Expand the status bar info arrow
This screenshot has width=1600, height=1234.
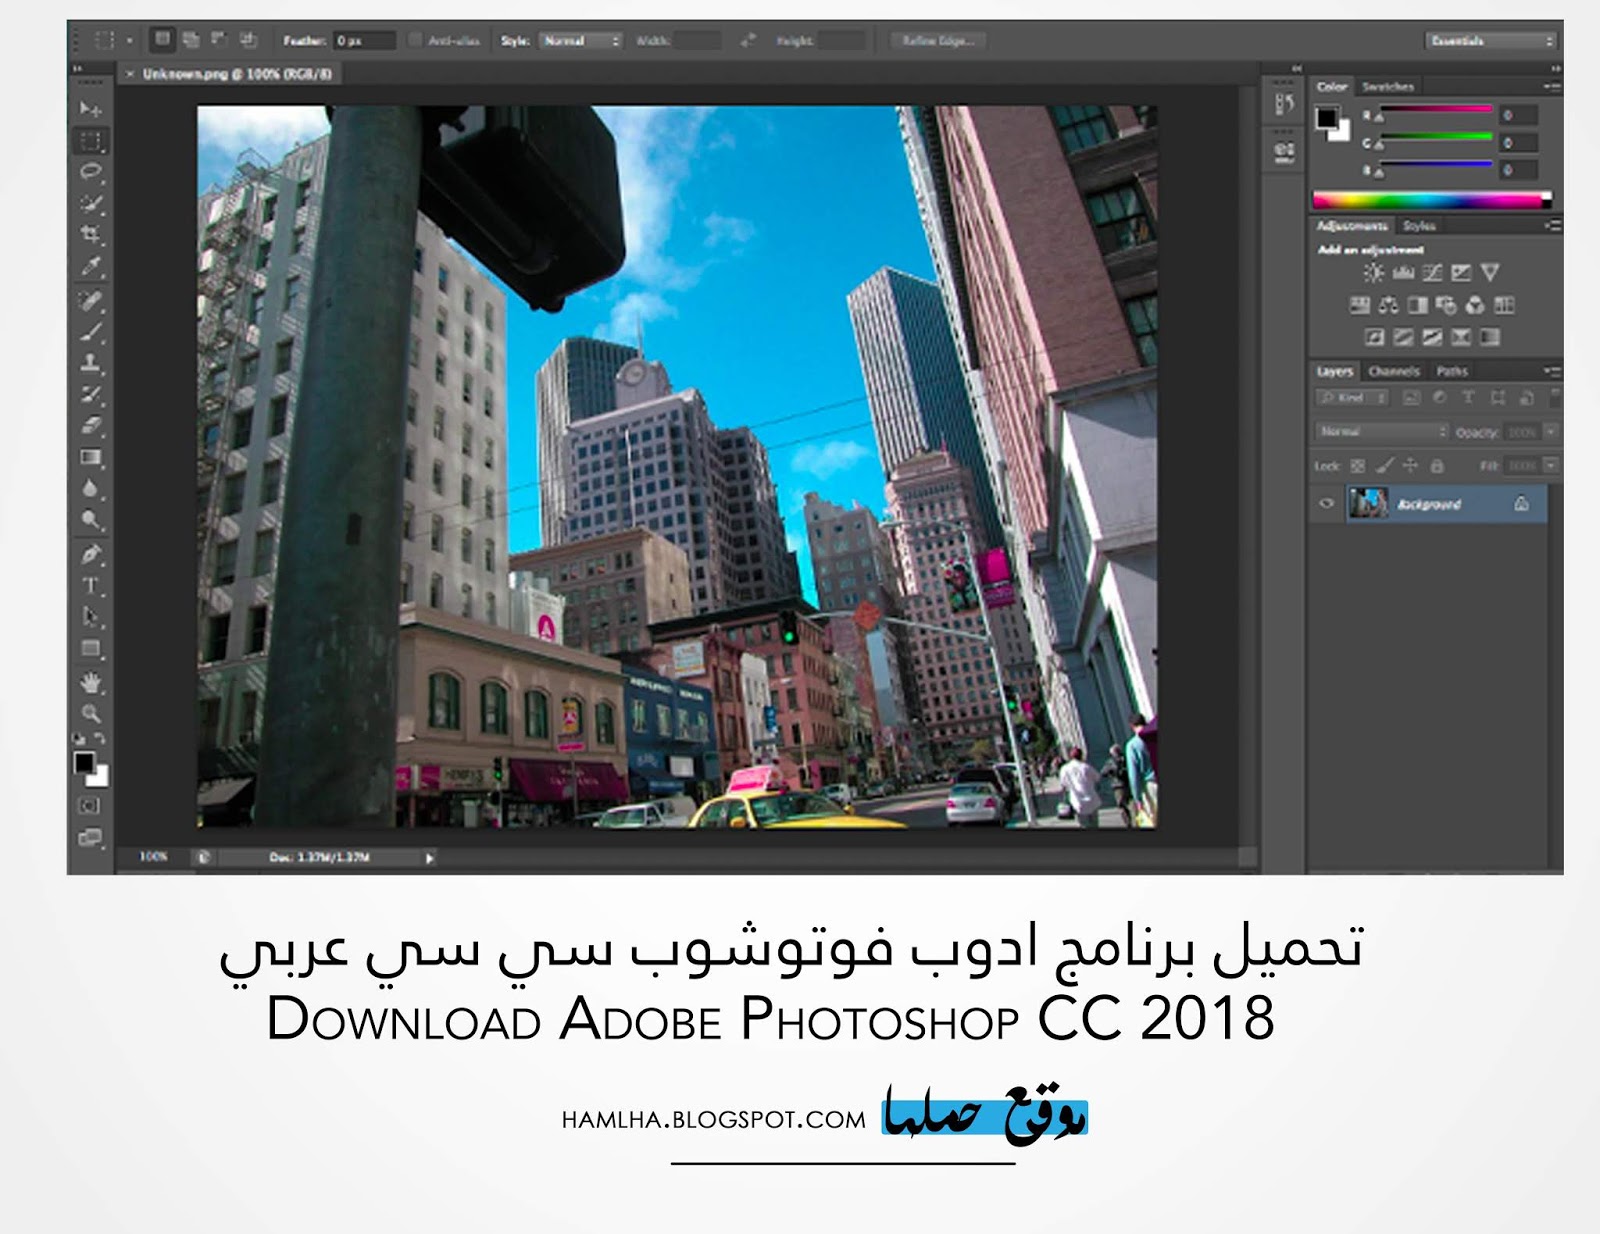click(430, 858)
